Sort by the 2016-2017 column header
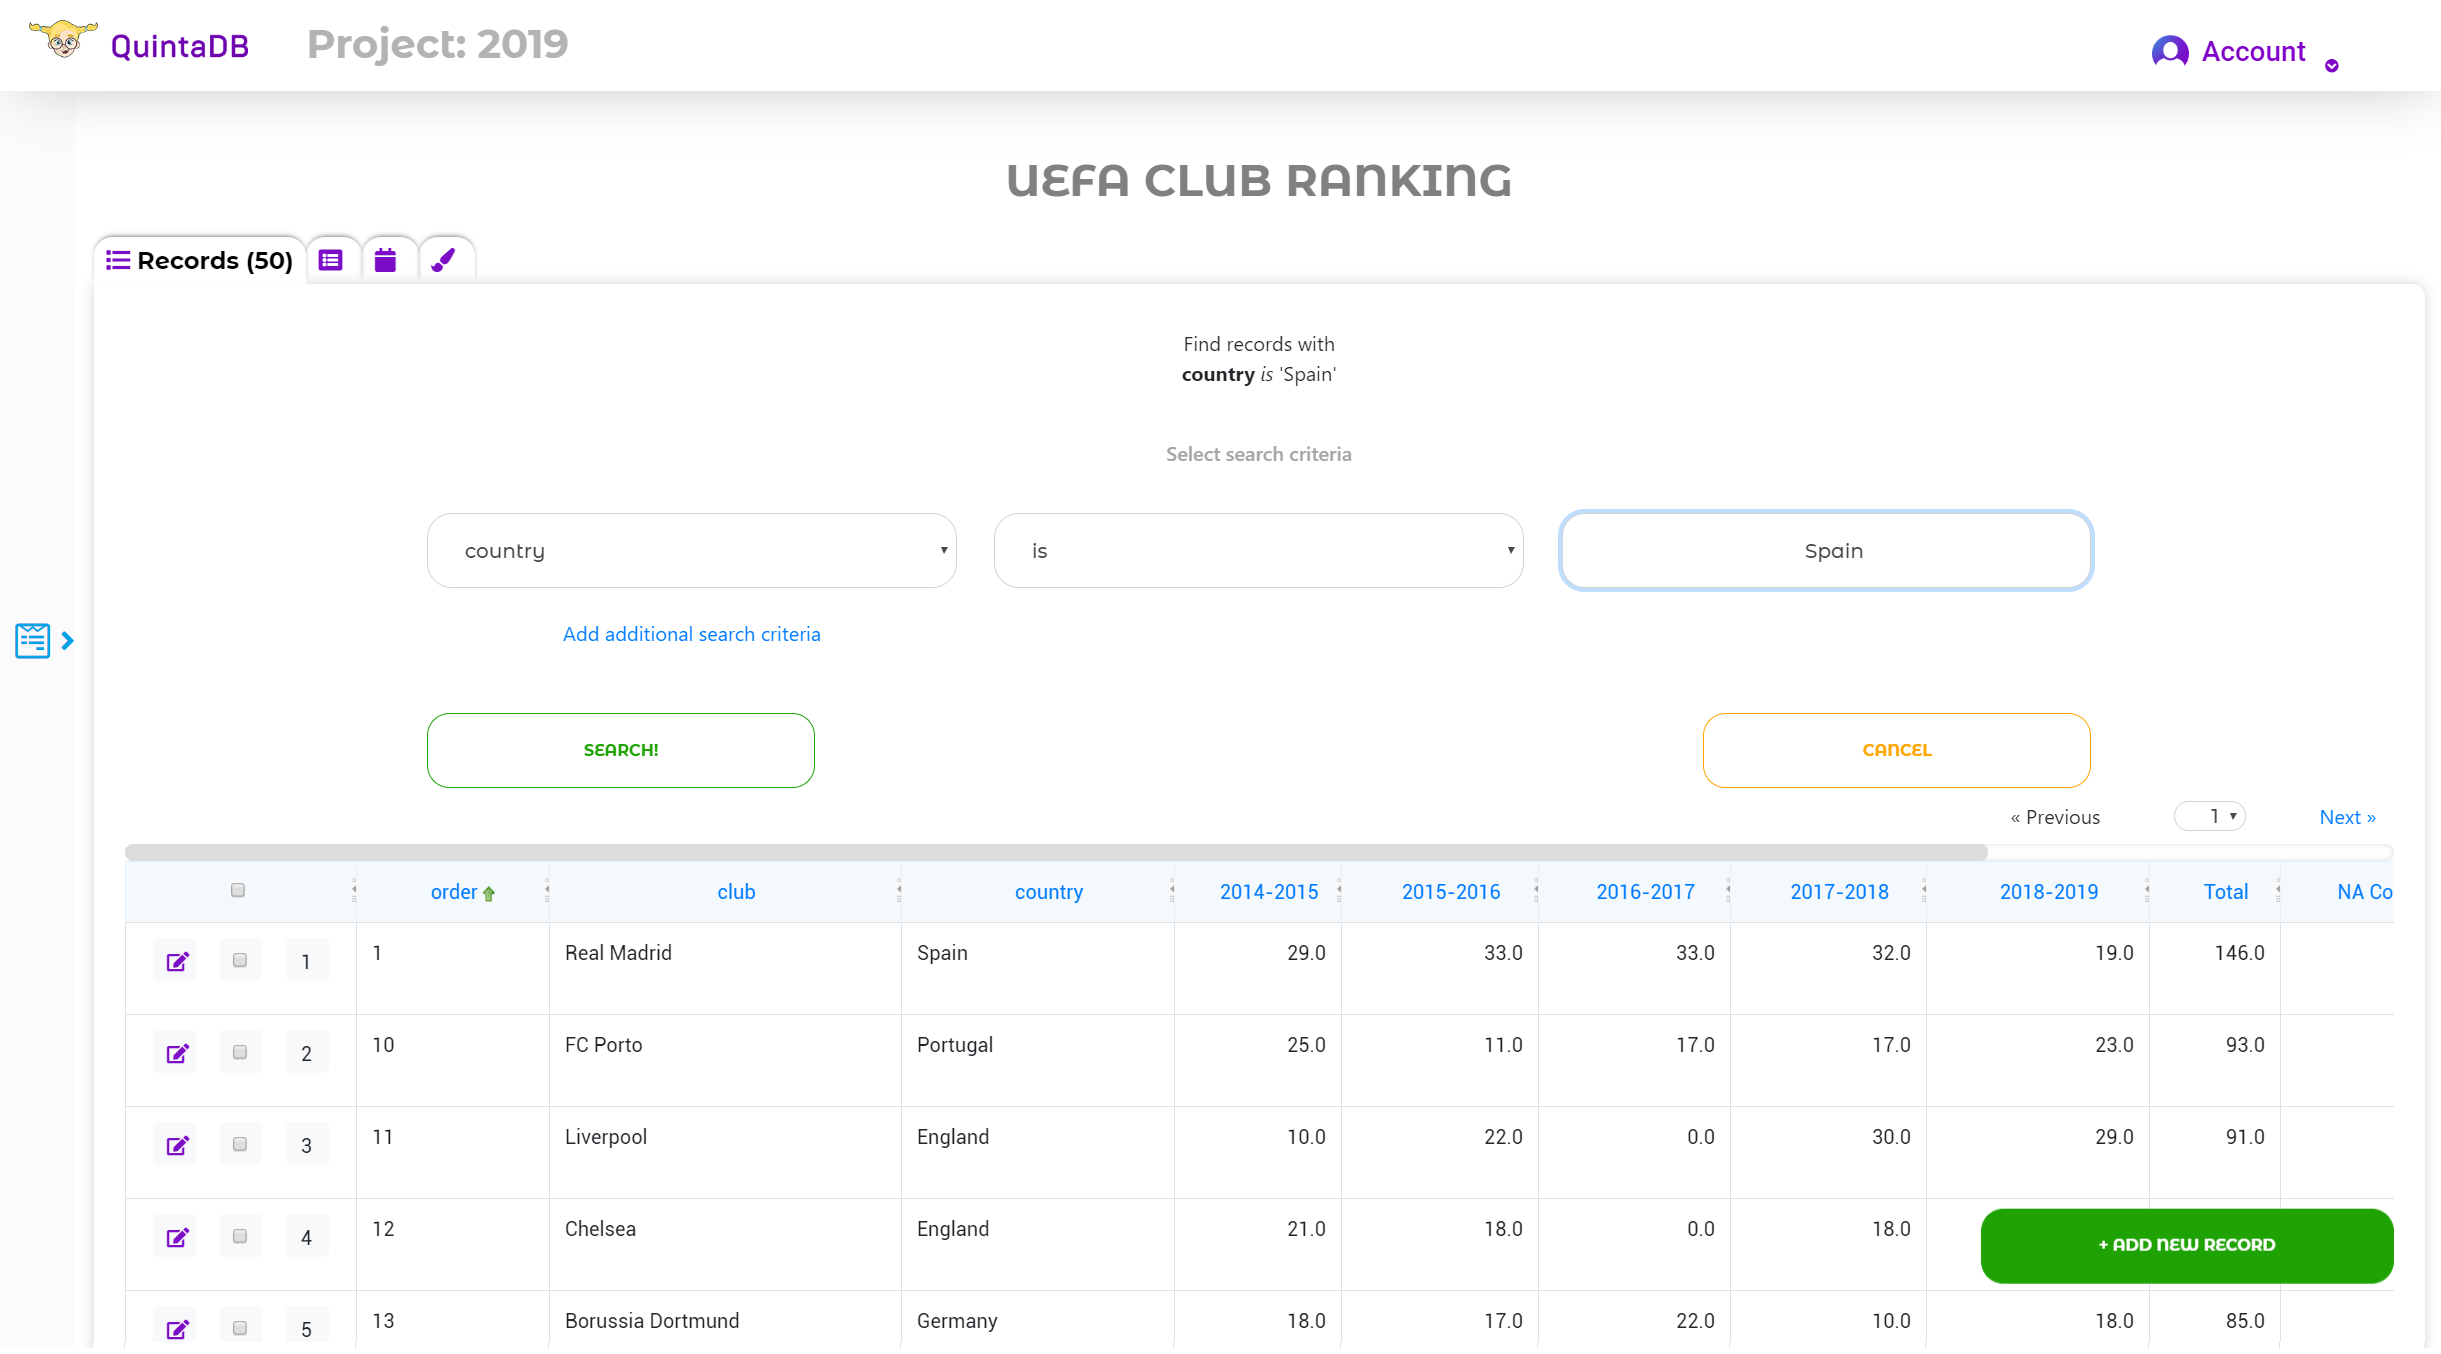Viewport: 2441px width, 1354px height. click(x=1646, y=892)
